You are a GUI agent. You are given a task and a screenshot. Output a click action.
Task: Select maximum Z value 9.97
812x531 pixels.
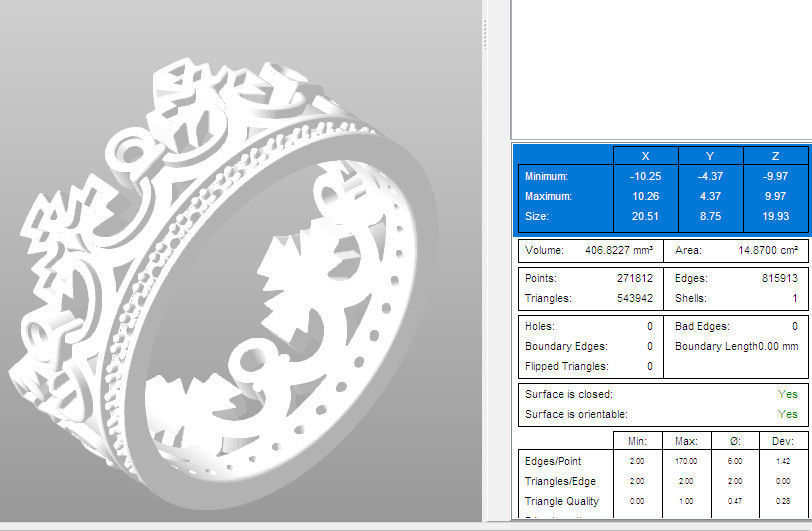pos(776,196)
